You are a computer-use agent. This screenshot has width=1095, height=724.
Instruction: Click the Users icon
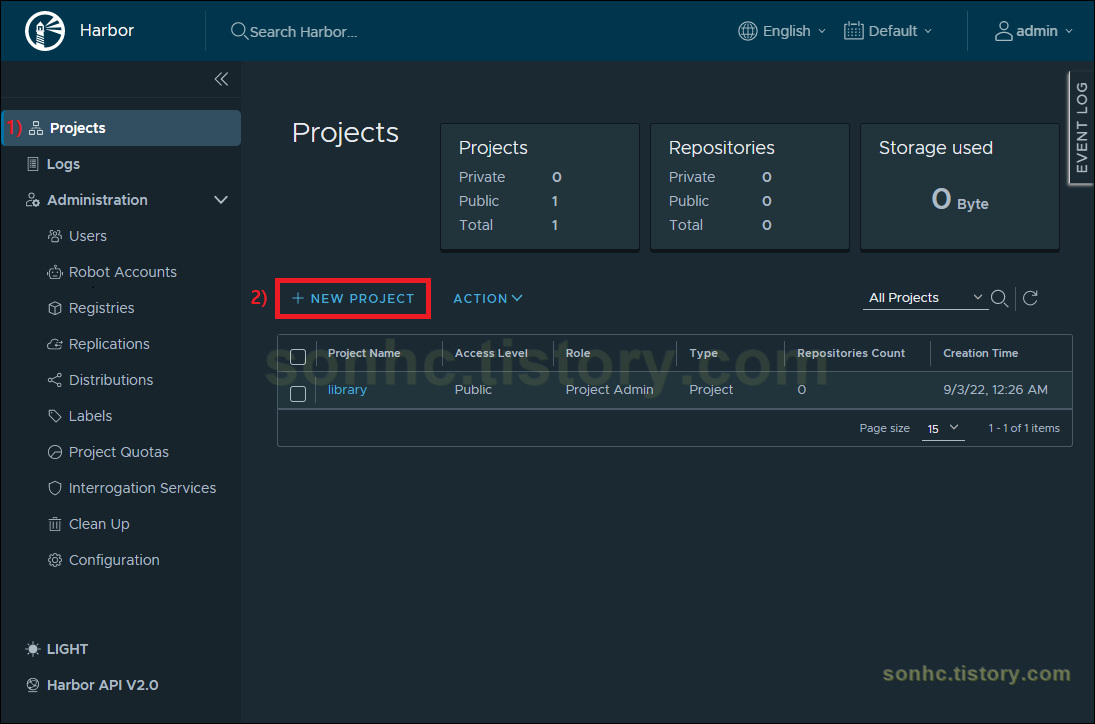(54, 236)
